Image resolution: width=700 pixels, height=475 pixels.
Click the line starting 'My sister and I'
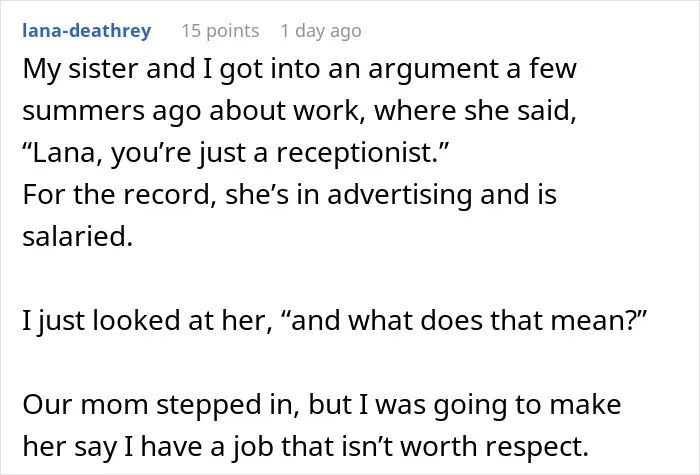[x=300, y=69]
